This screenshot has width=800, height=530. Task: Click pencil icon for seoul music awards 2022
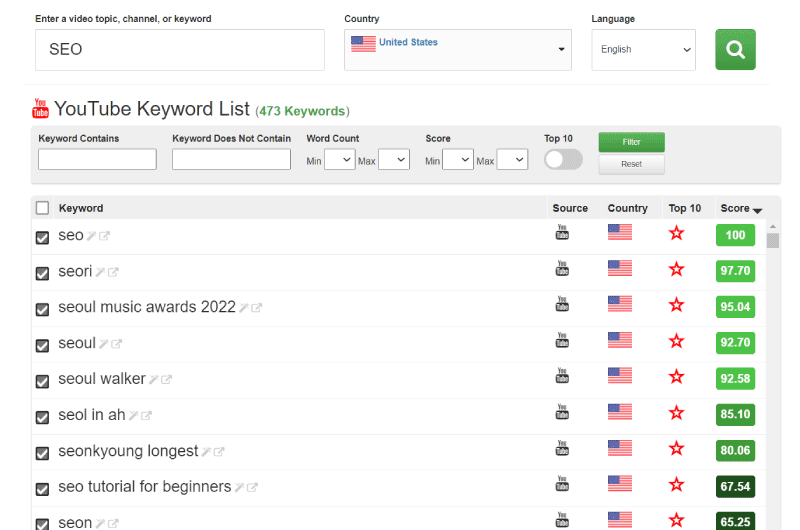[x=244, y=308]
